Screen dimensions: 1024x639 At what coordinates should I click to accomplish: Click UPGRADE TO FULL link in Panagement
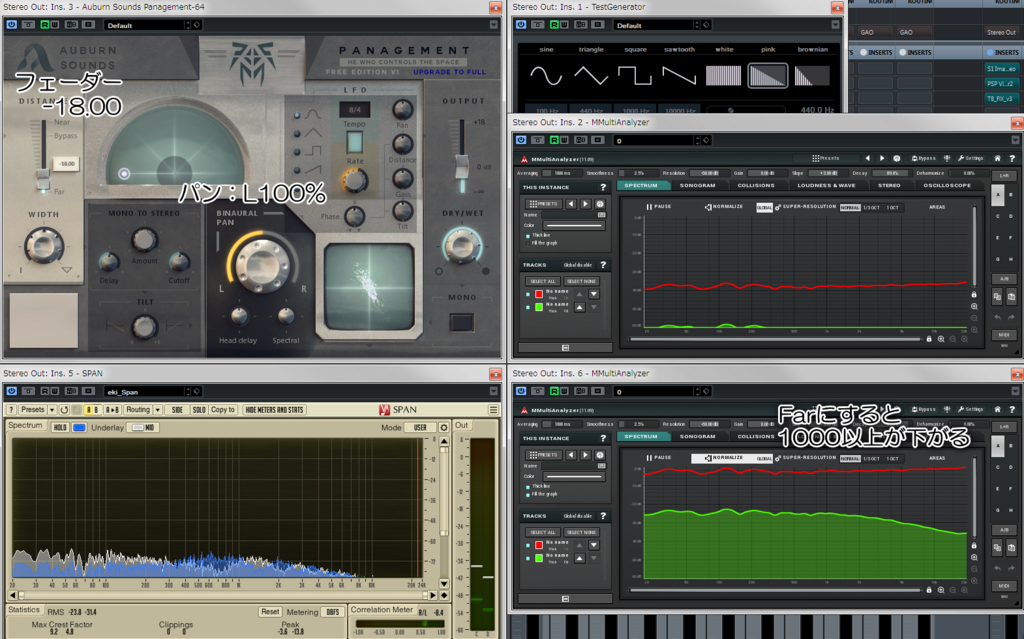point(449,72)
